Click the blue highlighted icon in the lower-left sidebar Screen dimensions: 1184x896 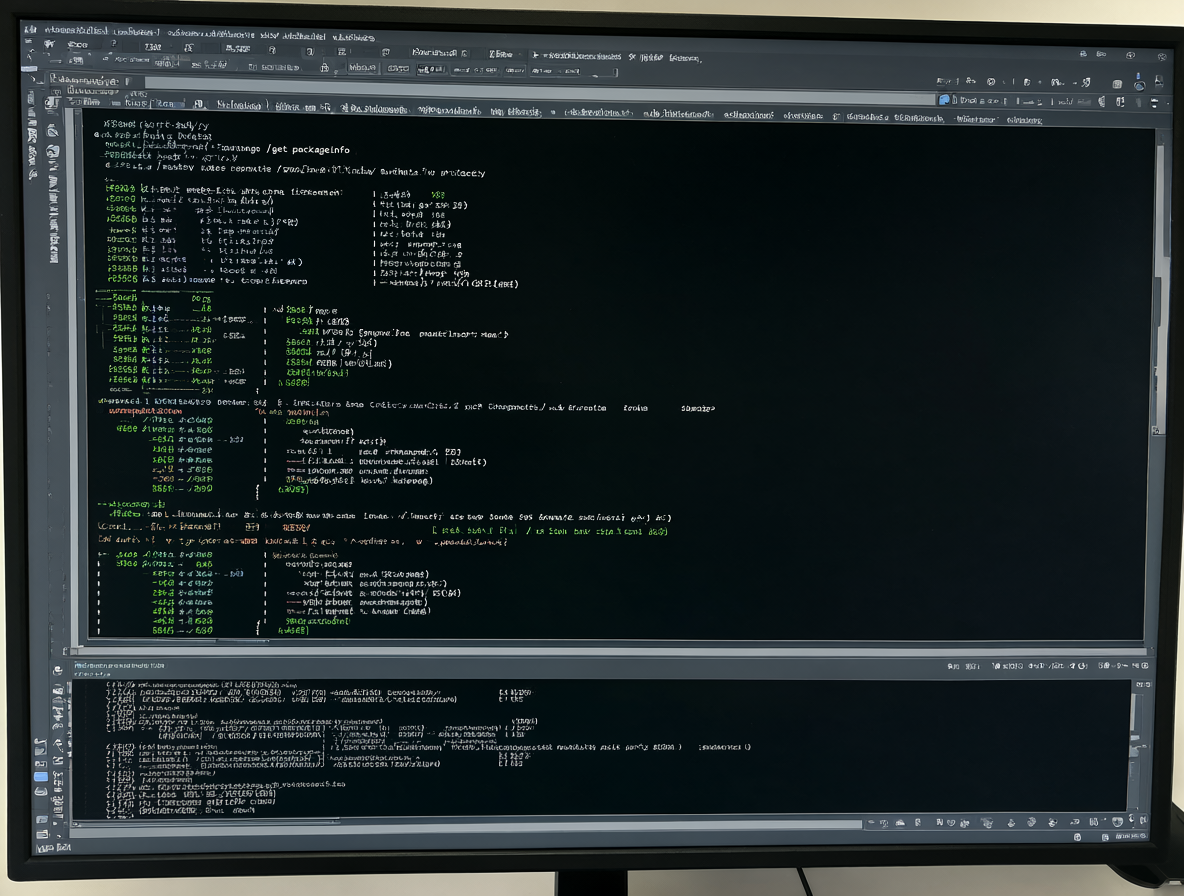coord(41,776)
